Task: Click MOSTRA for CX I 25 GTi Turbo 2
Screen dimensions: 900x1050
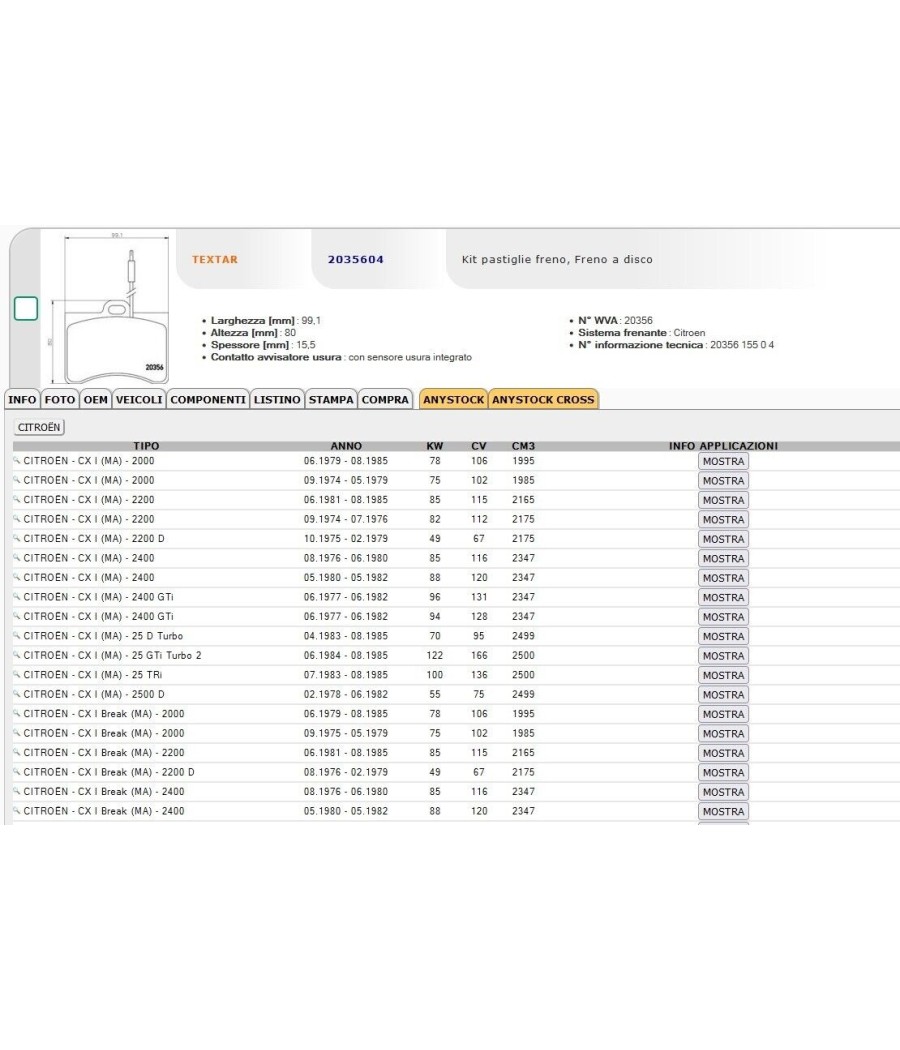Action: [x=723, y=656]
